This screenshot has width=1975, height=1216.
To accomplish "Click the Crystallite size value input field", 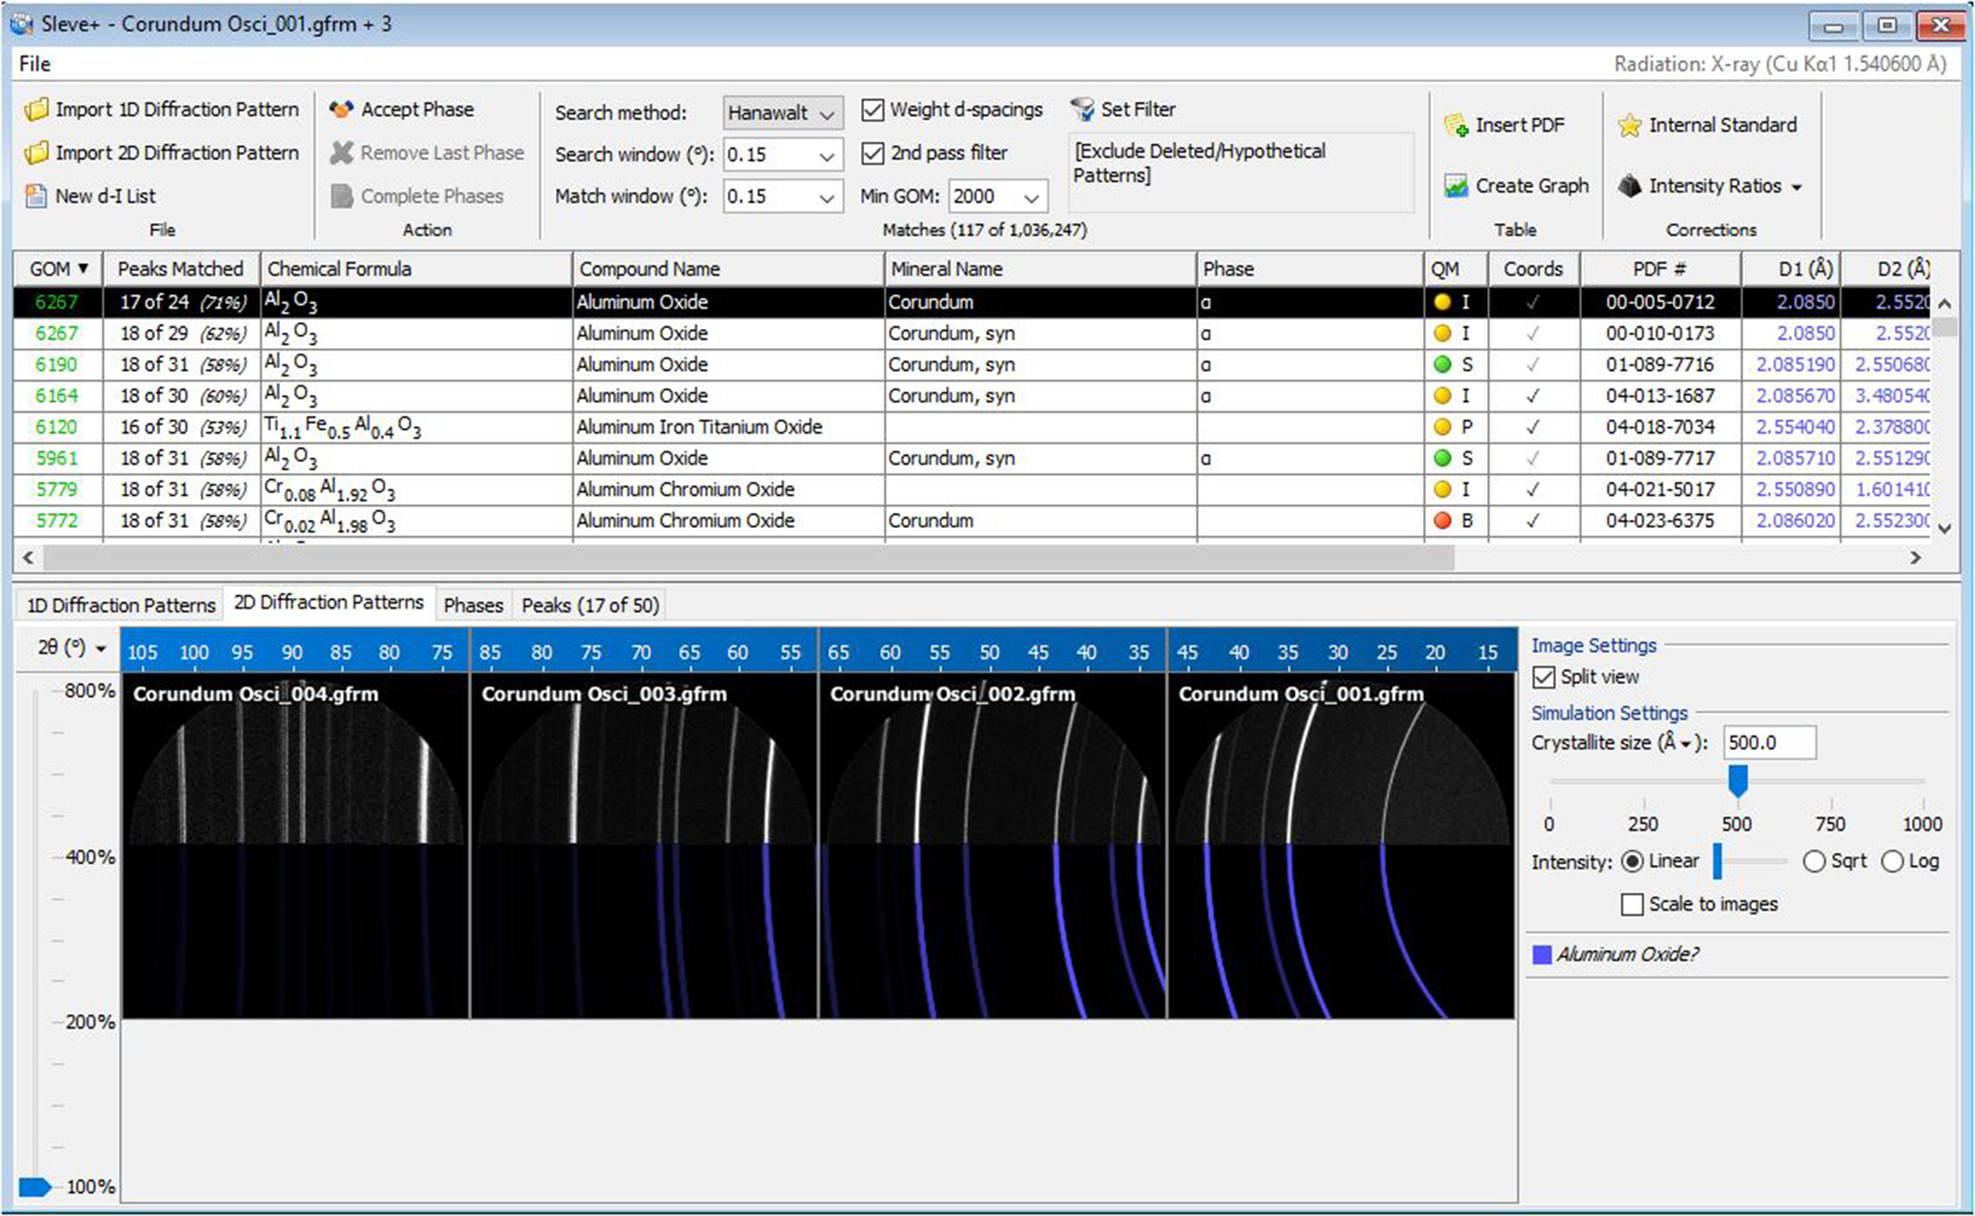I will point(1768,743).
